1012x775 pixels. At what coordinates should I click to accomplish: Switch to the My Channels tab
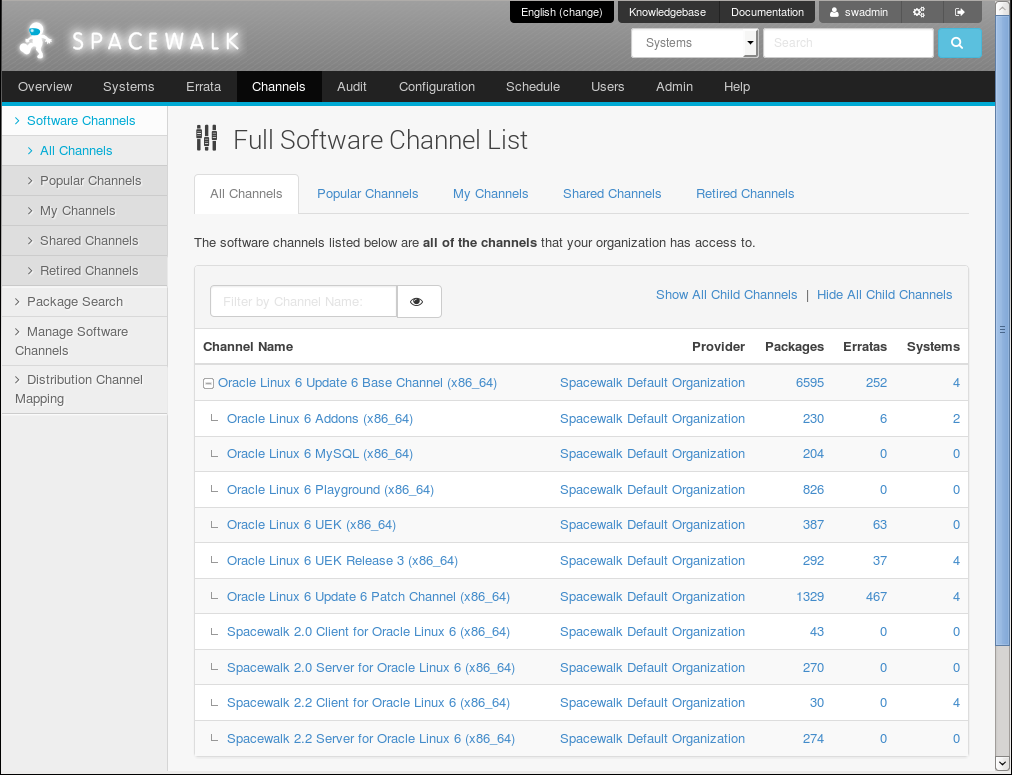(x=491, y=194)
